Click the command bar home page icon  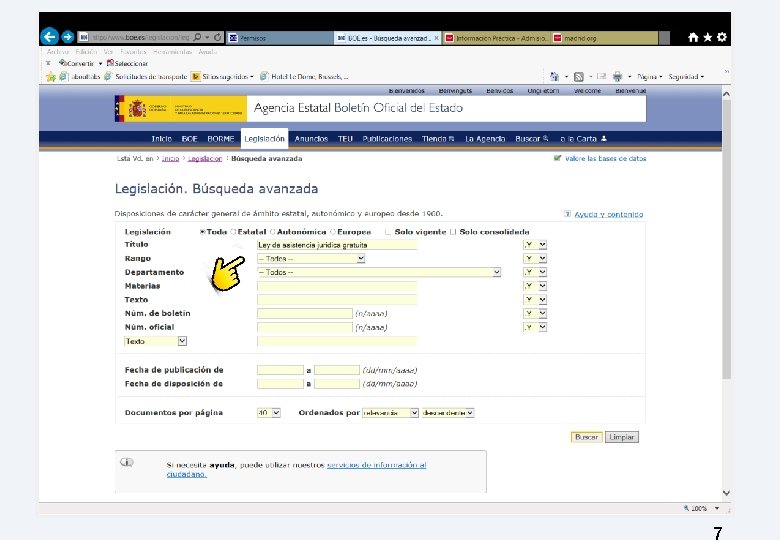click(555, 77)
